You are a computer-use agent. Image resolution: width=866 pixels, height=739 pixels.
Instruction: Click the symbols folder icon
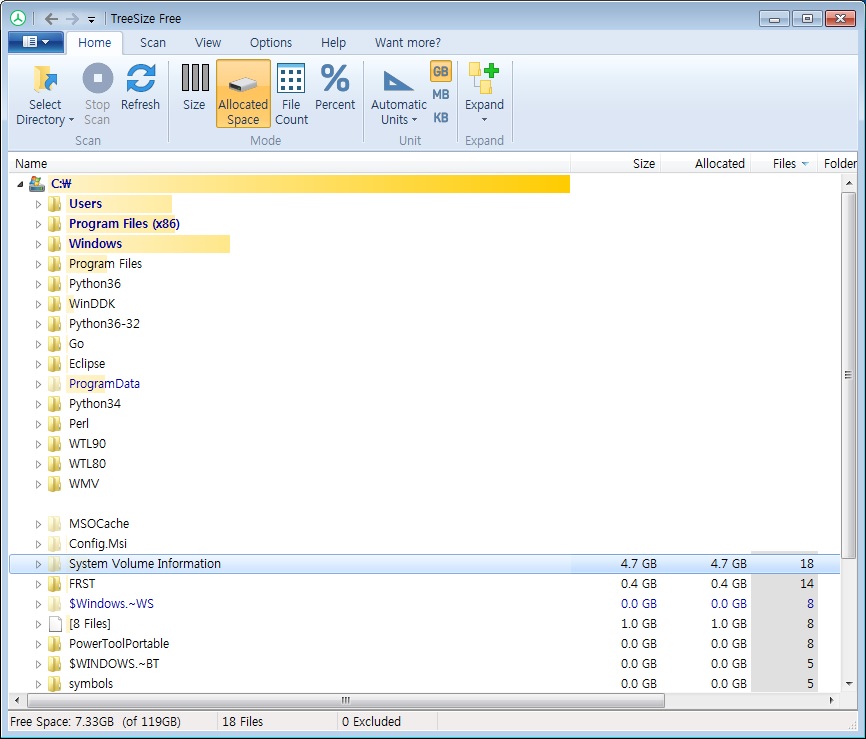[55, 683]
